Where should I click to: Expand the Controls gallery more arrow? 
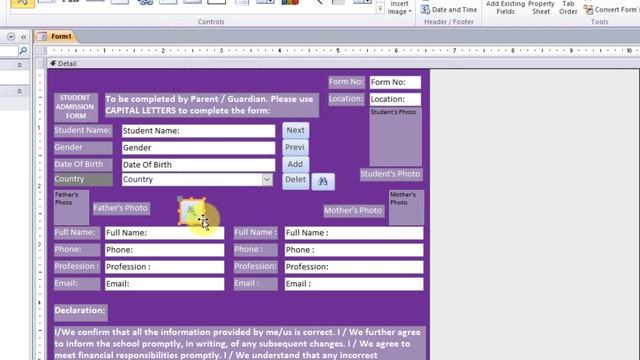[x=380, y=9]
